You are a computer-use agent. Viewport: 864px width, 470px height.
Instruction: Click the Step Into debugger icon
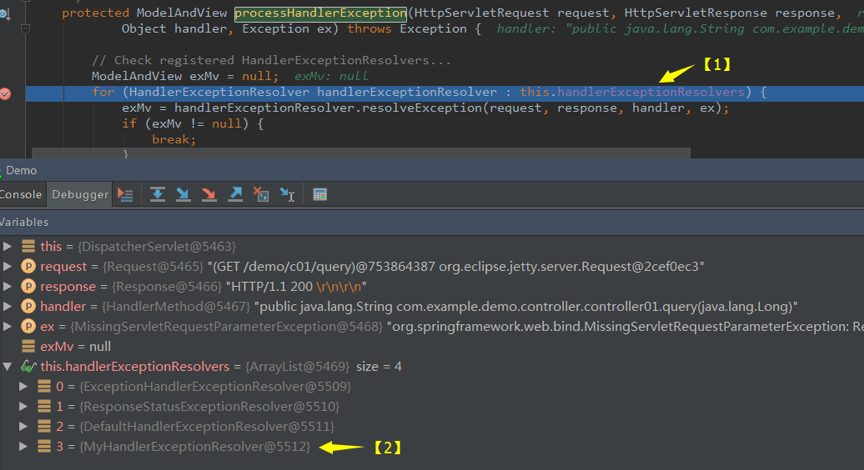coord(183,195)
